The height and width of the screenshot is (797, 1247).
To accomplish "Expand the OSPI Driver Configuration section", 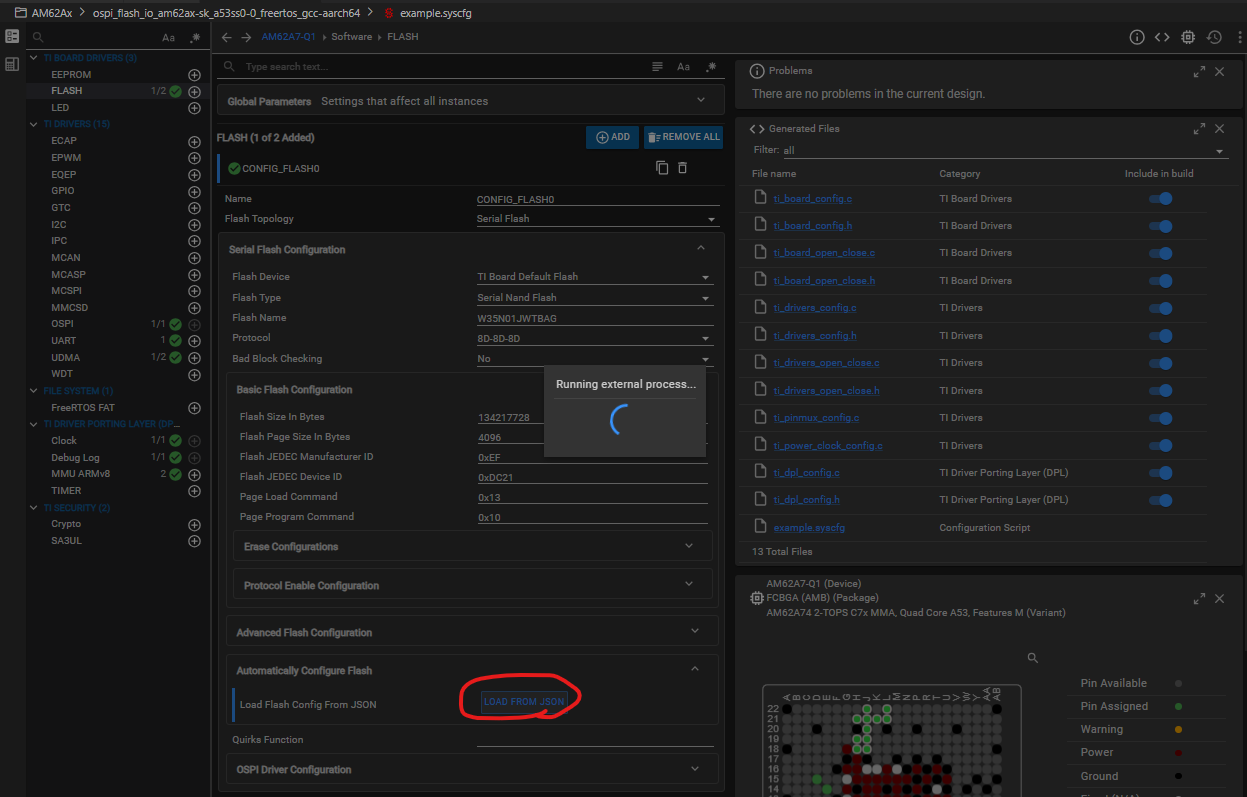I will click(471, 769).
